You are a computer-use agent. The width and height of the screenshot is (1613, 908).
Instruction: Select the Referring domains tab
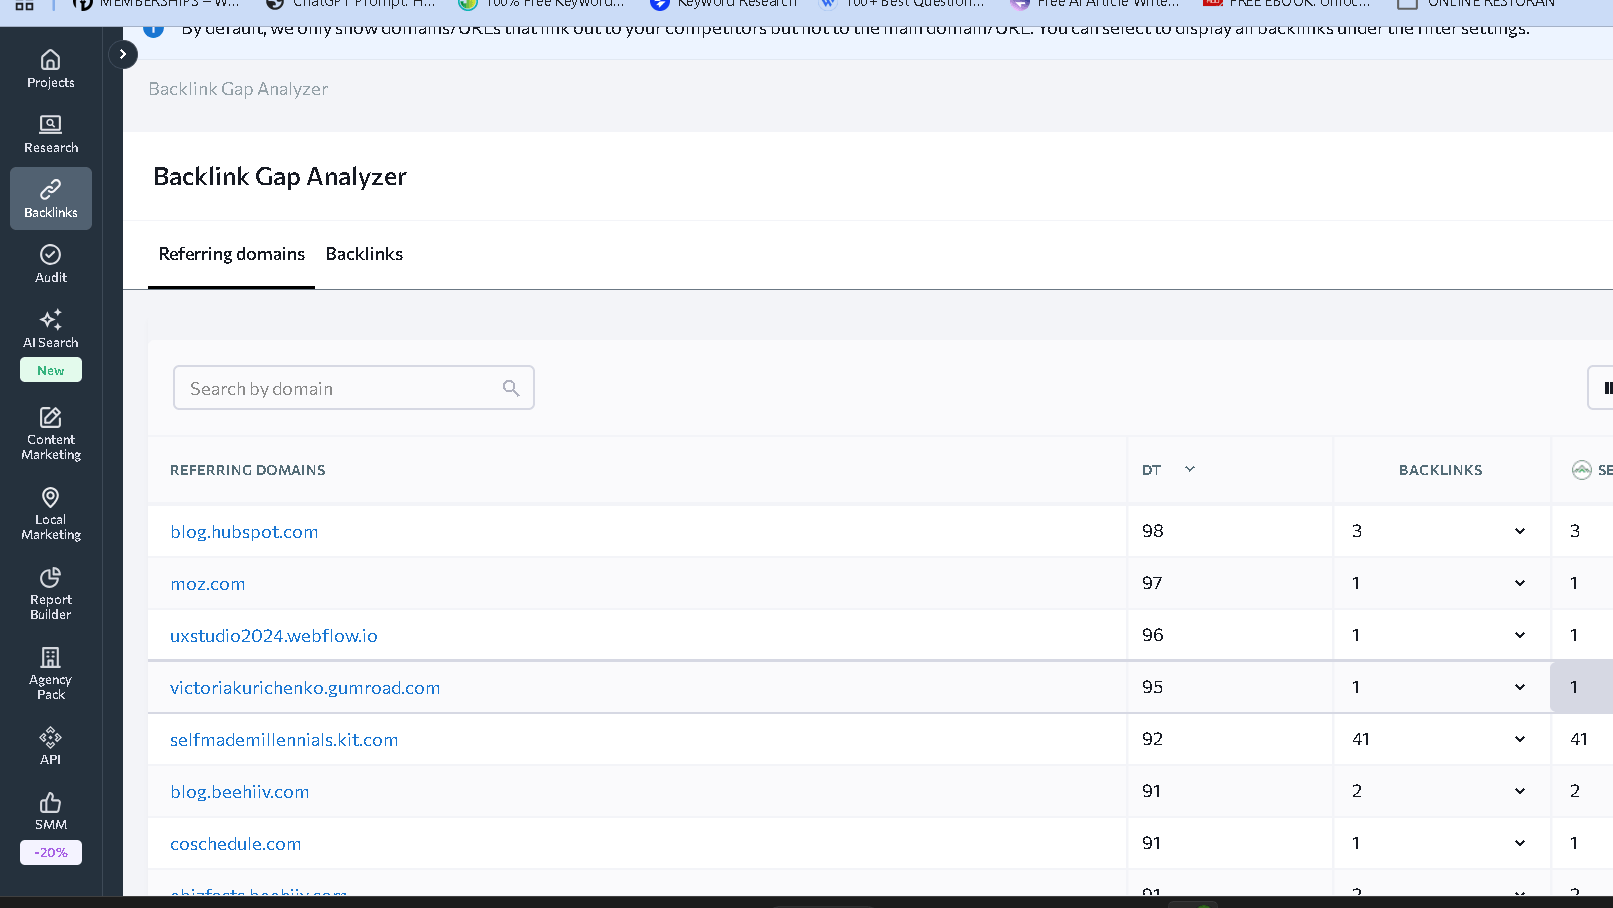tap(231, 254)
